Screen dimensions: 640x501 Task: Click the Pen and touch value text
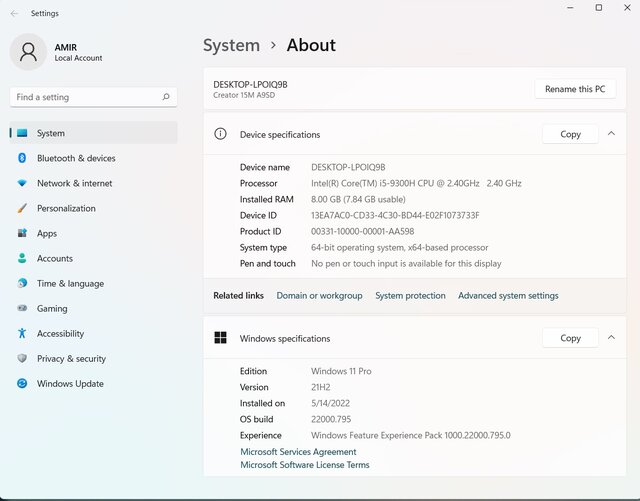(x=406, y=263)
